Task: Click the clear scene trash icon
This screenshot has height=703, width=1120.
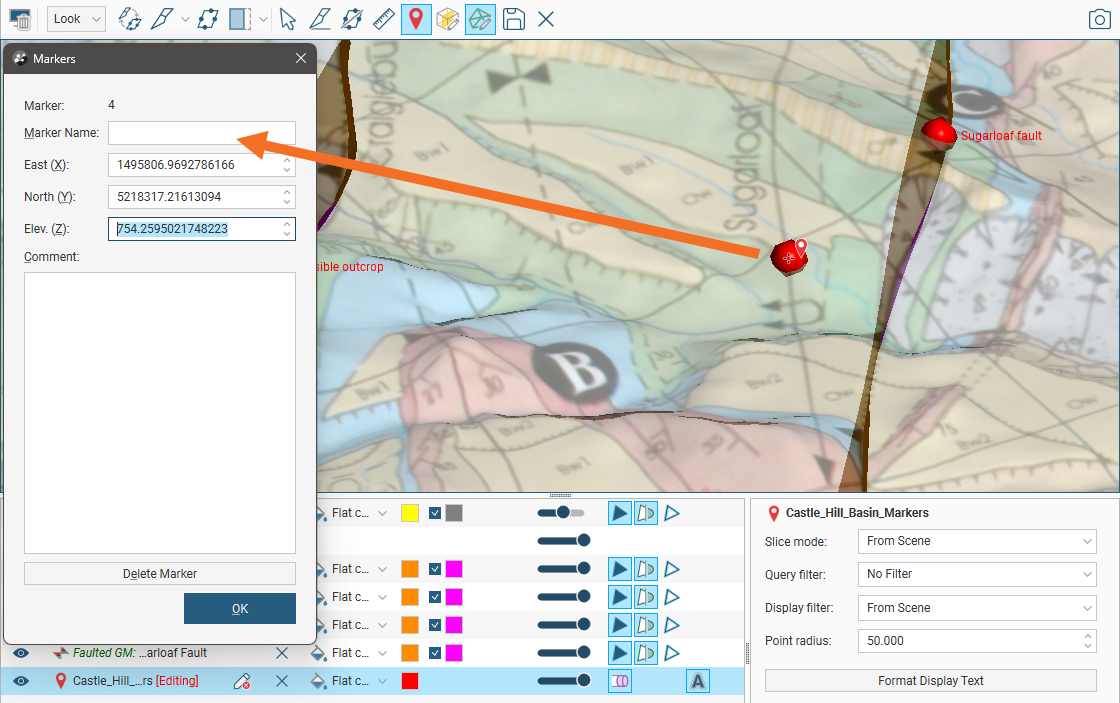Action: (x=20, y=19)
